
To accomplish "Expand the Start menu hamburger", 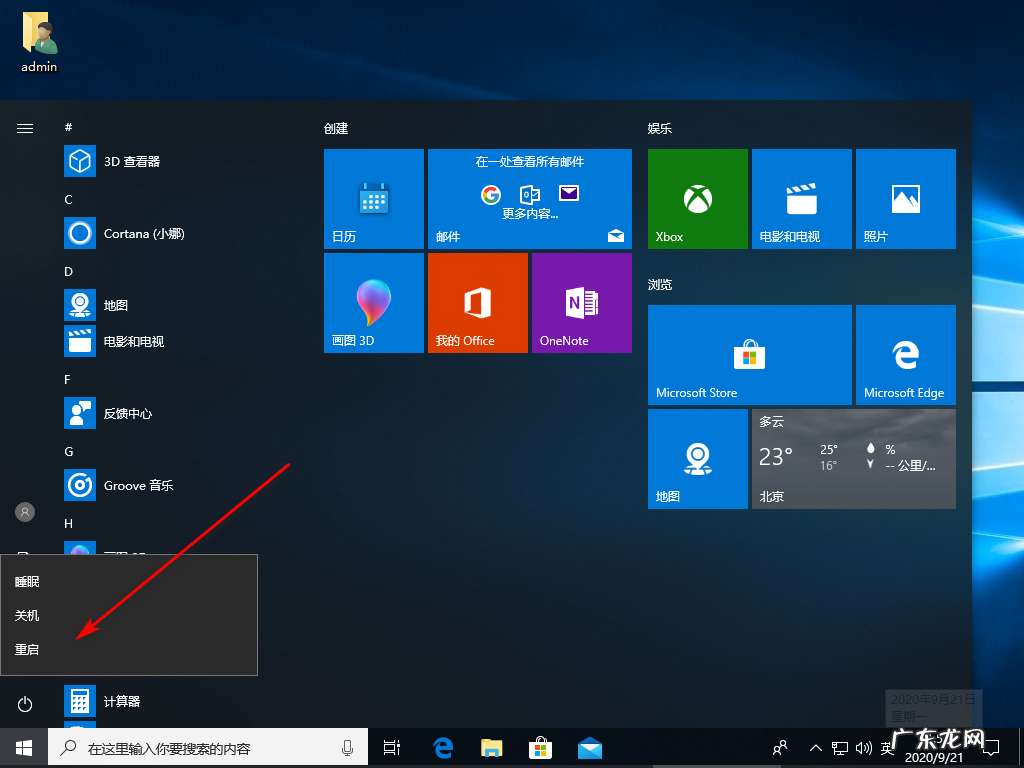I will 24,128.
